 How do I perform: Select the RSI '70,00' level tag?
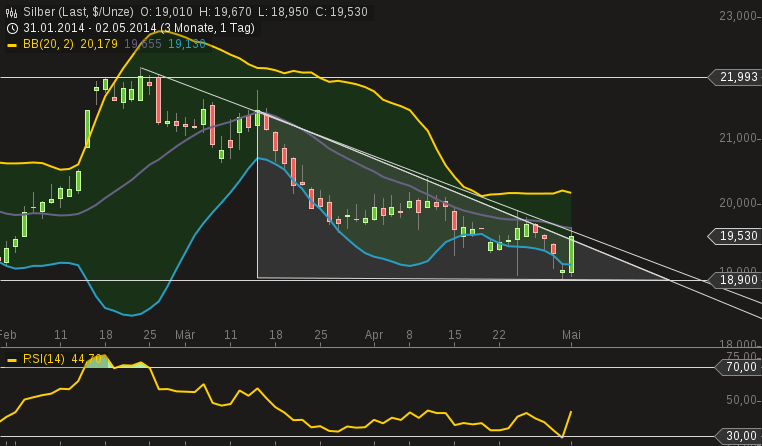(738, 367)
